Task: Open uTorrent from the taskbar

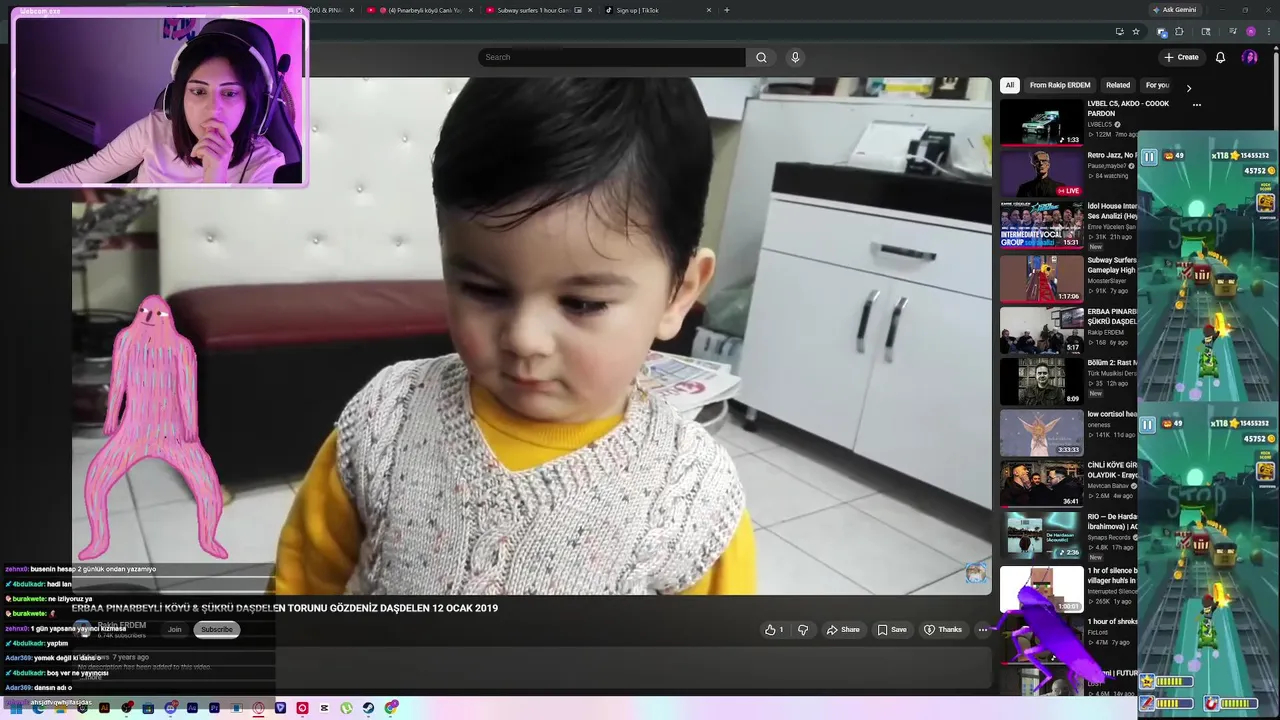Action: [x=346, y=708]
